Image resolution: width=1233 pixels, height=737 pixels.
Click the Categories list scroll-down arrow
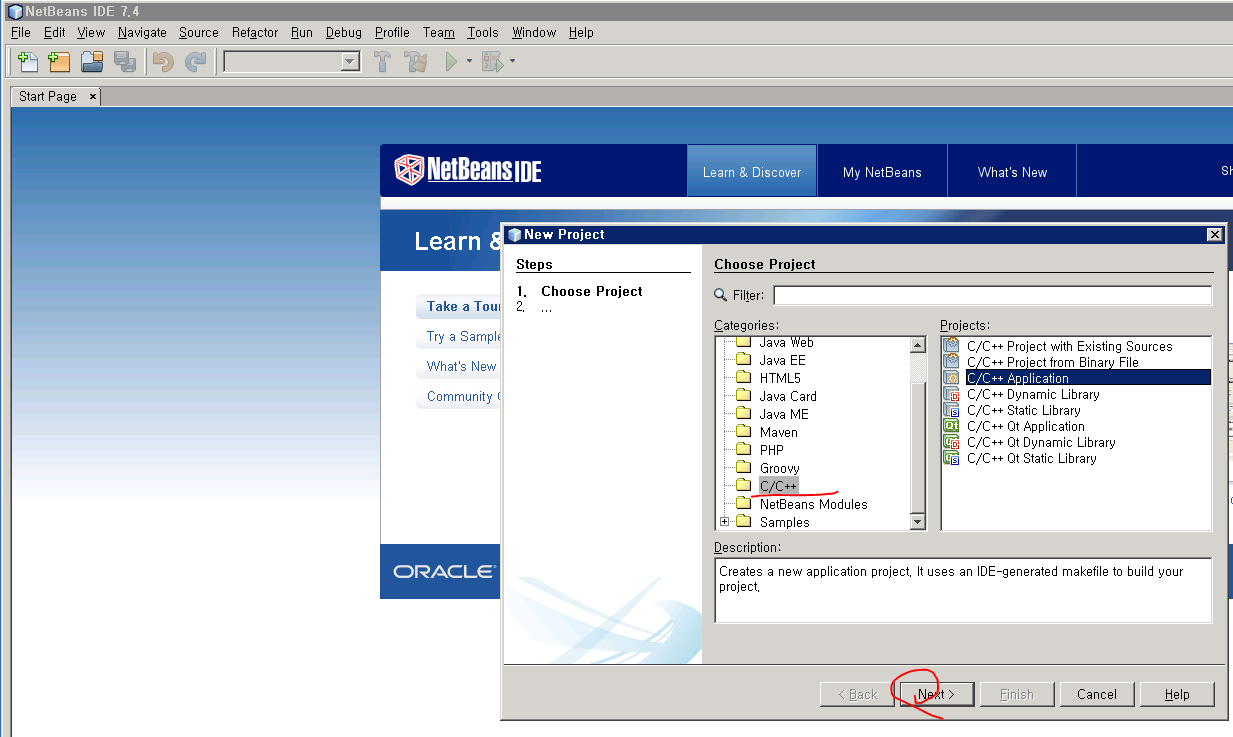[918, 522]
